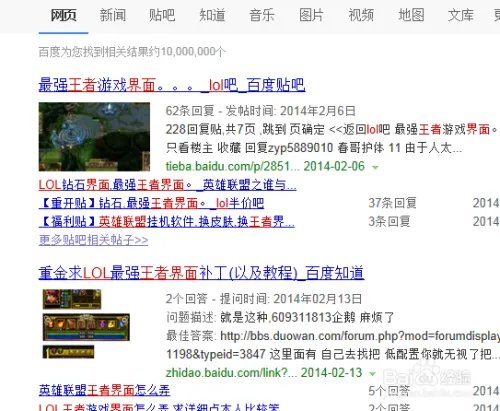This screenshot has height=411, width=500.
Task: Open result 最强王者游戏界面 lol吧 百度贴吧
Action: click(x=172, y=85)
